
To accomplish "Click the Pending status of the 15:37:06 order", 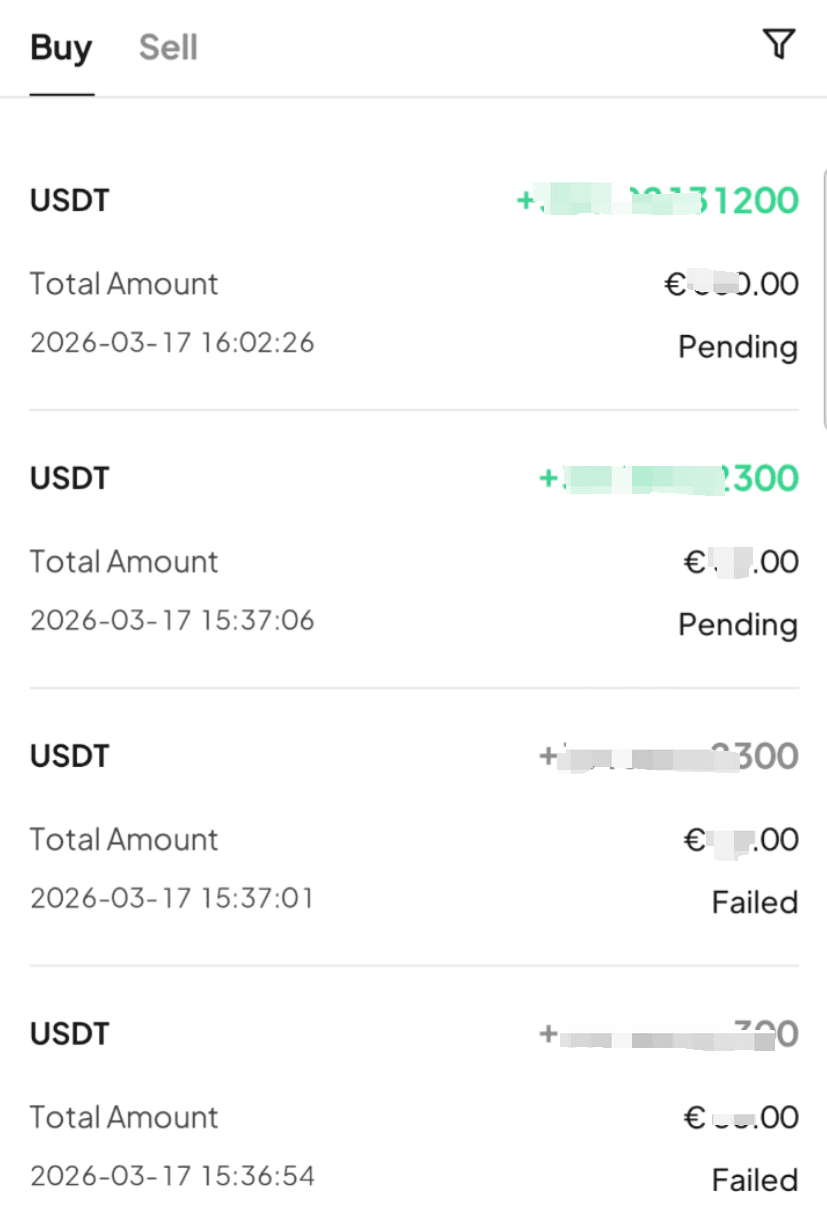I will pyautogui.click(x=737, y=625).
